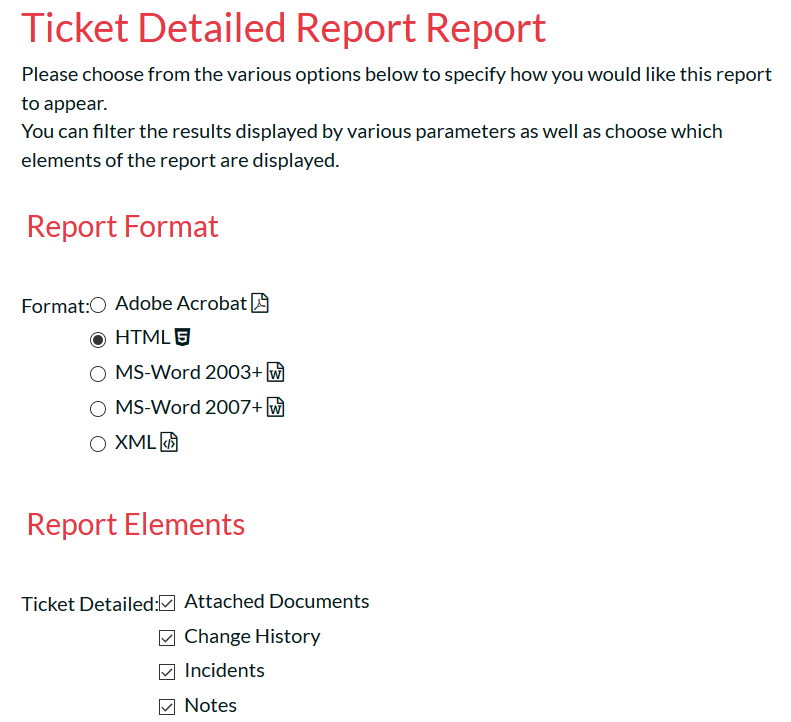Viewport: 791px width, 722px height.
Task: Click the Report Elements section heading
Action: click(x=136, y=524)
